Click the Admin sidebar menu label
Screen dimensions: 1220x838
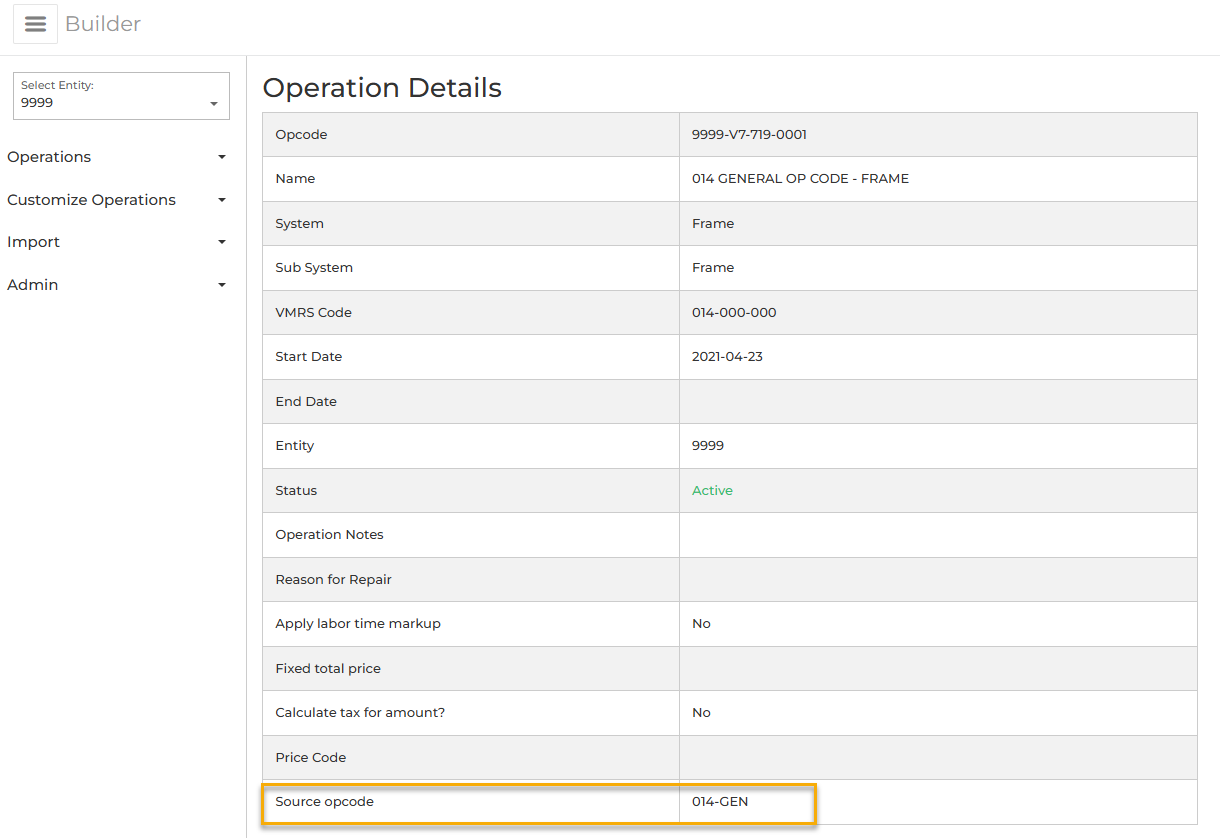coord(32,285)
